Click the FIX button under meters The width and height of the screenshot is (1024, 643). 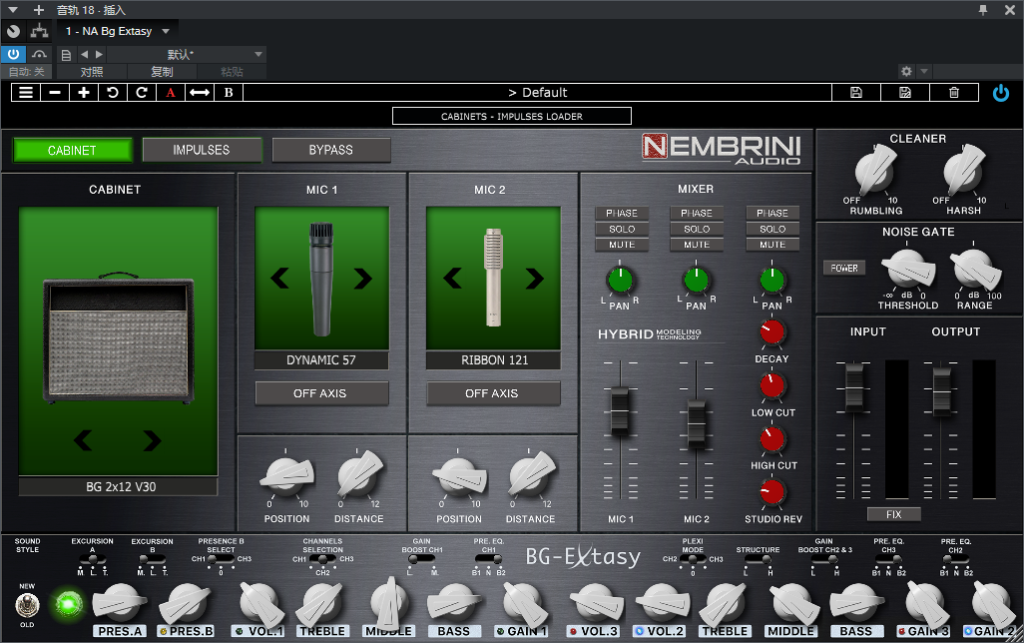[894, 514]
